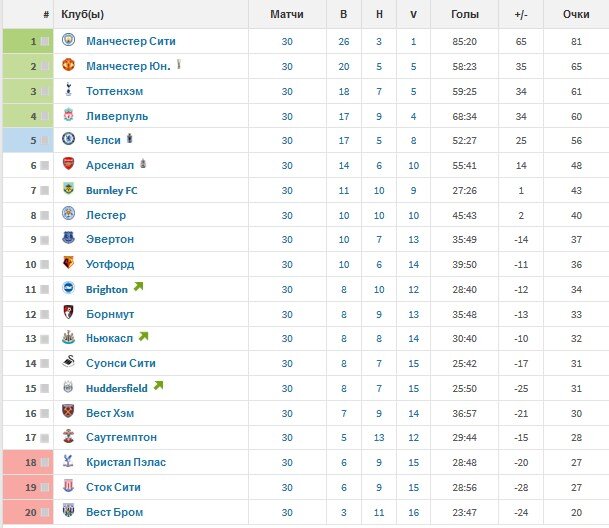Open the Burnley FC team link
This screenshot has width=609, height=528.
(x=112, y=190)
